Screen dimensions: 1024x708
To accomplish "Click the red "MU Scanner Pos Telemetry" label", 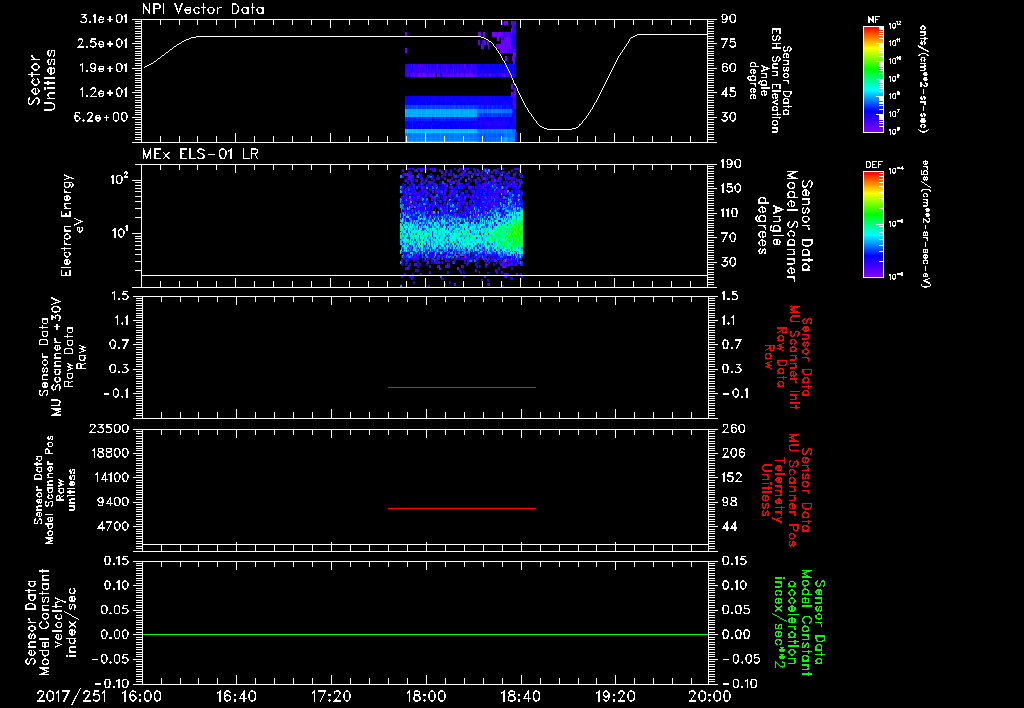I will [x=786, y=490].
